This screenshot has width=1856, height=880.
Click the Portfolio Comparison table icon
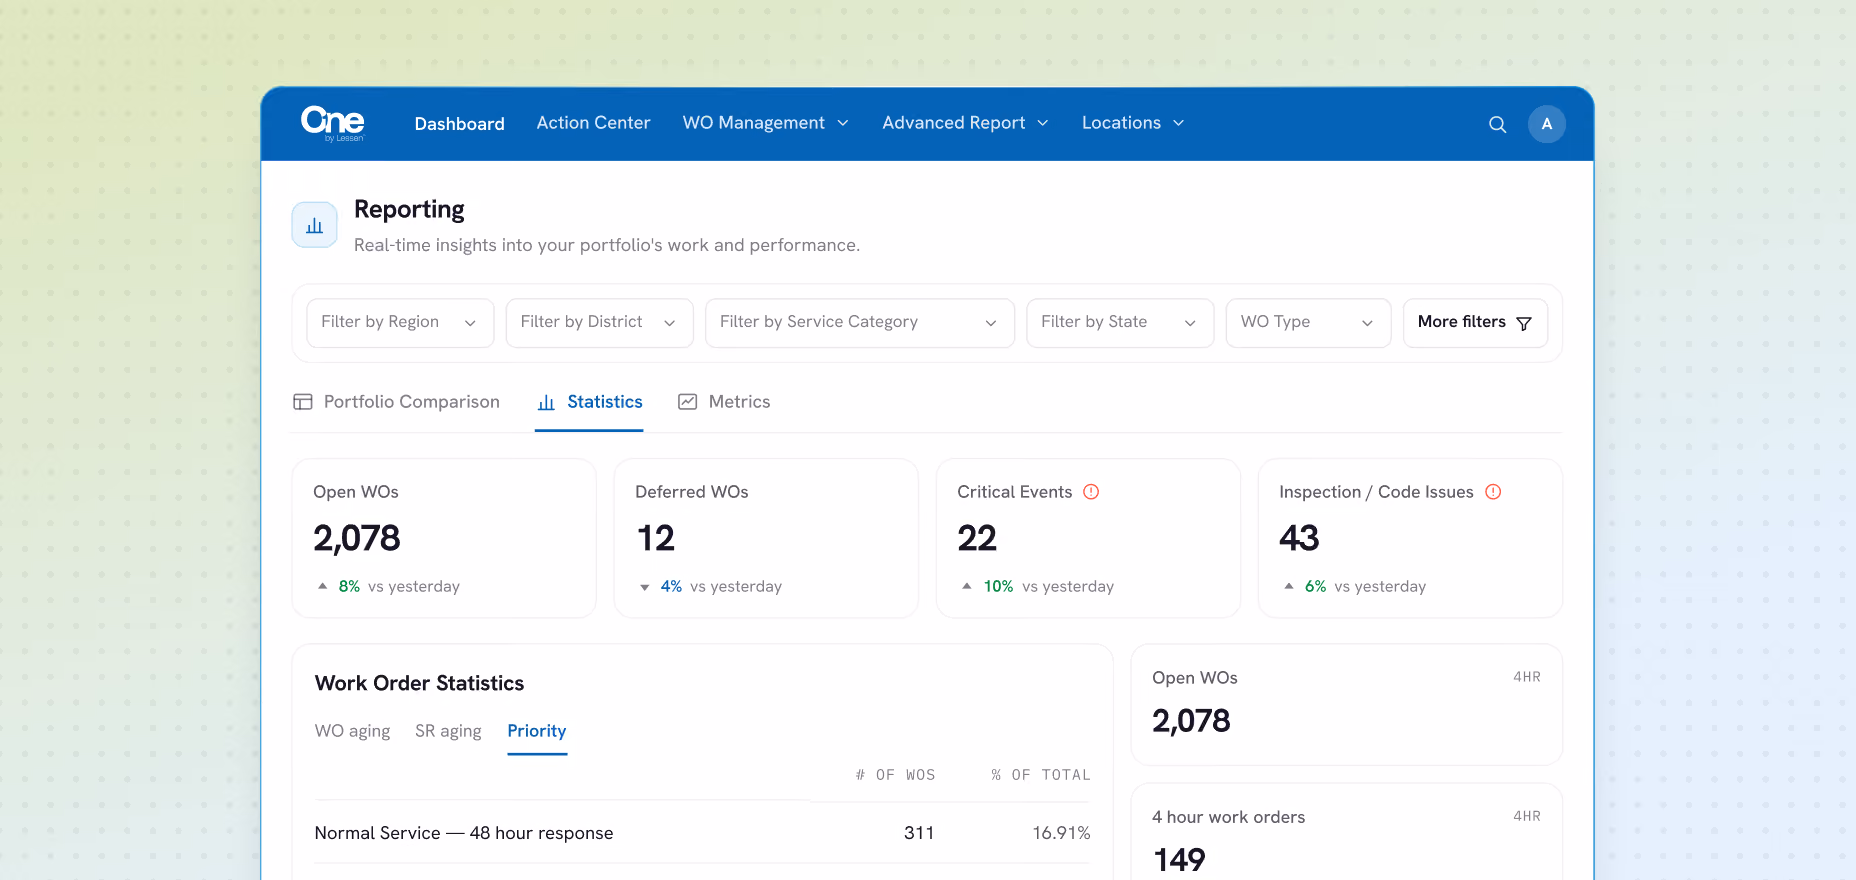pyautogui.click(x=302, y=402)
